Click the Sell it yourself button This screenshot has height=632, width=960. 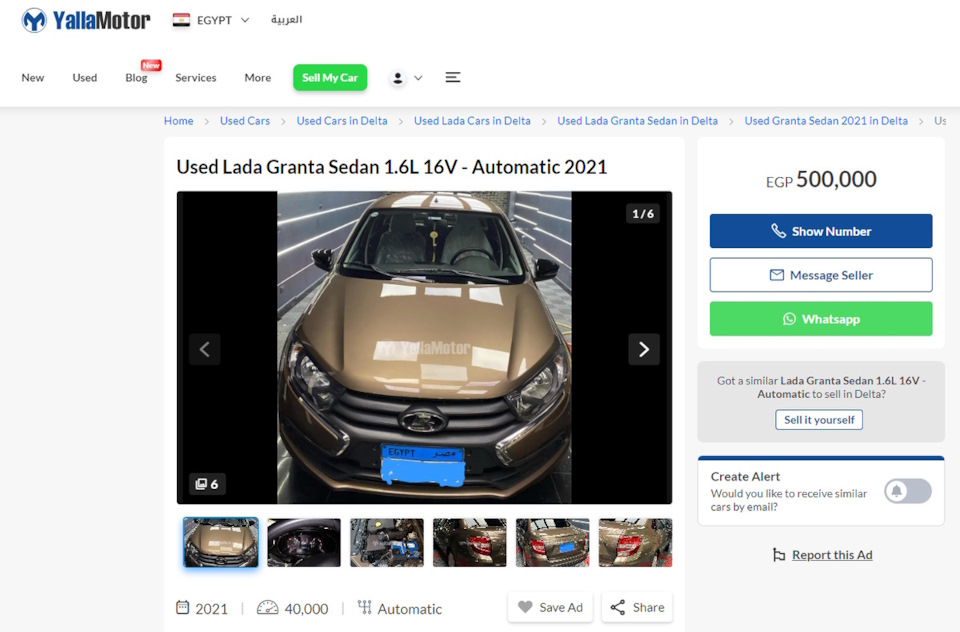[819, 419]
